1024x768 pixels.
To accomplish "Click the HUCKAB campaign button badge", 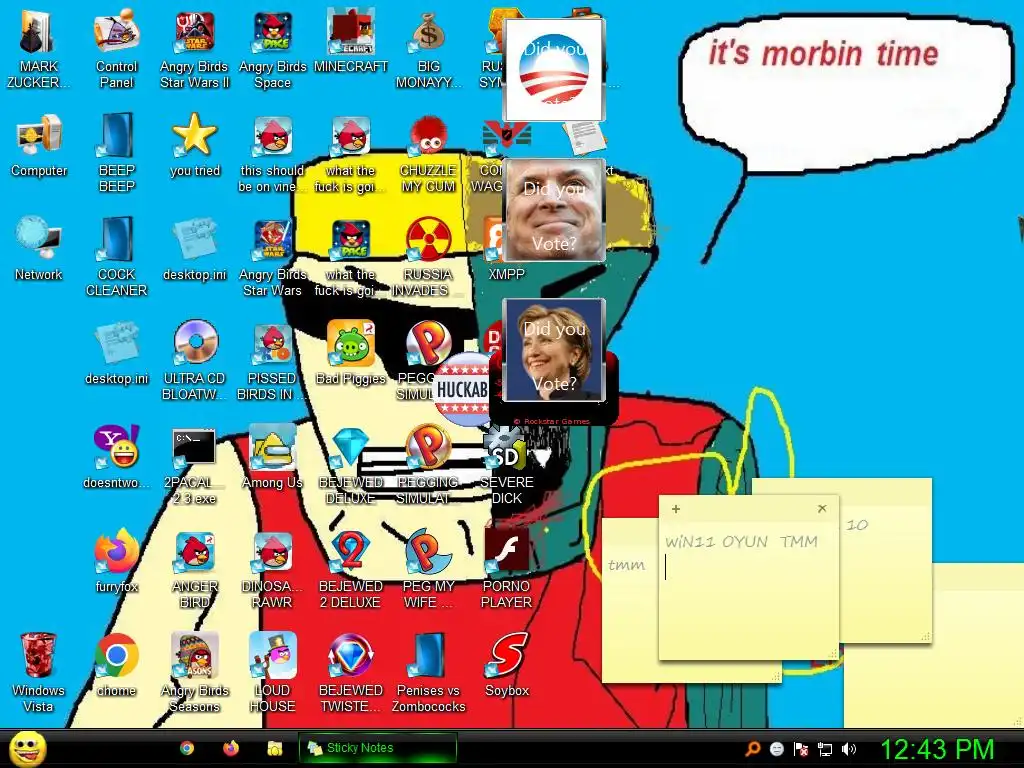I will tap(462, 389).
